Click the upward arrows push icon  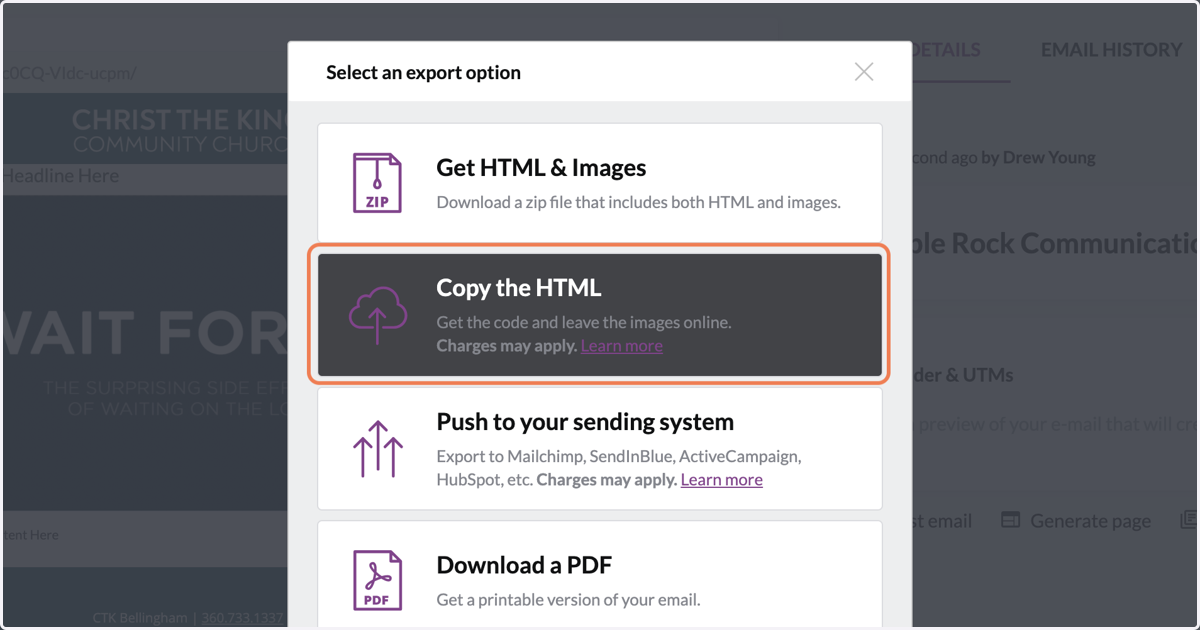coord(377,448)
